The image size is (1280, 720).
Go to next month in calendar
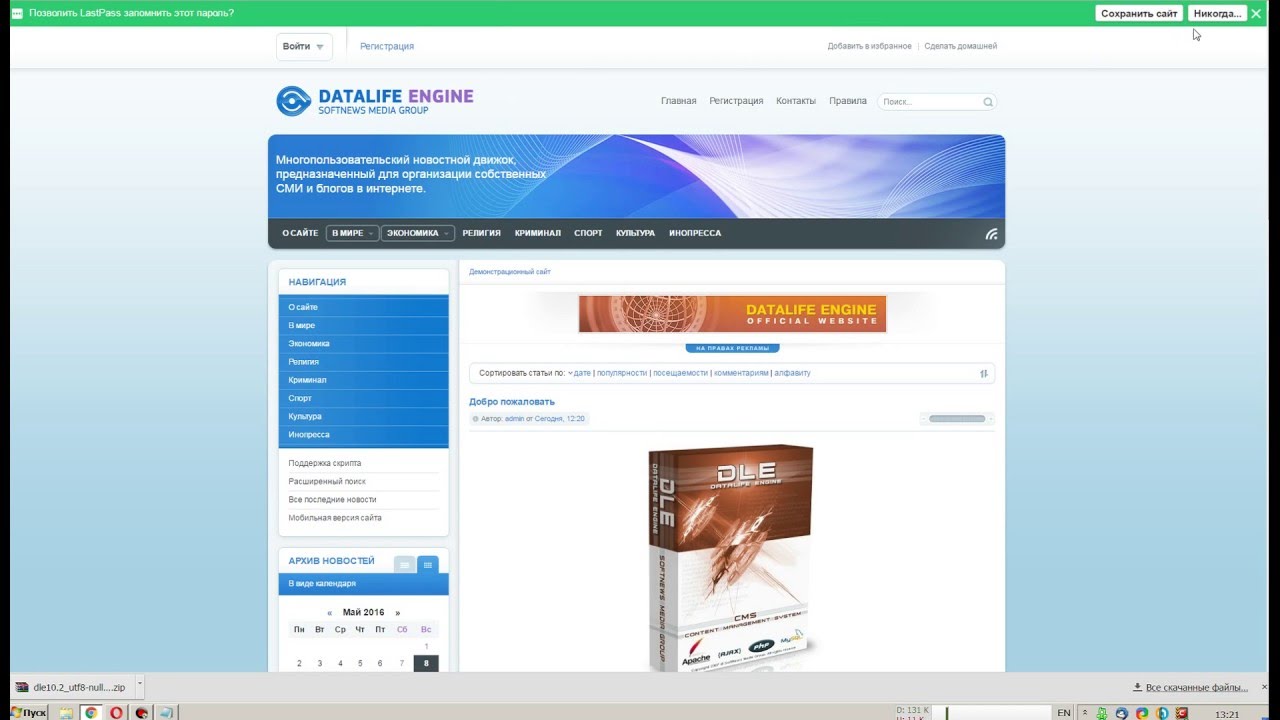397,612
